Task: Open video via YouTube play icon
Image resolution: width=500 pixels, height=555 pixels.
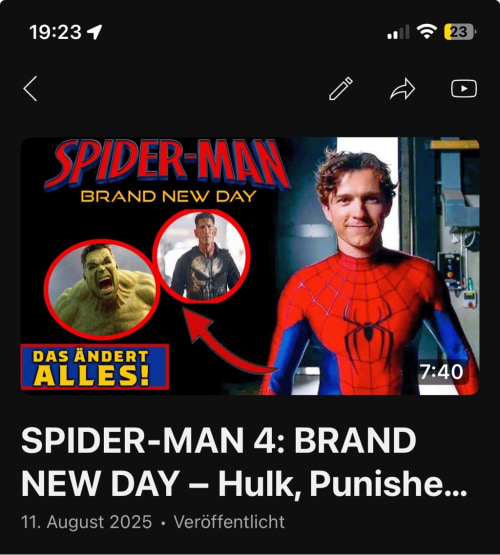Action: [x=464, y=88]
